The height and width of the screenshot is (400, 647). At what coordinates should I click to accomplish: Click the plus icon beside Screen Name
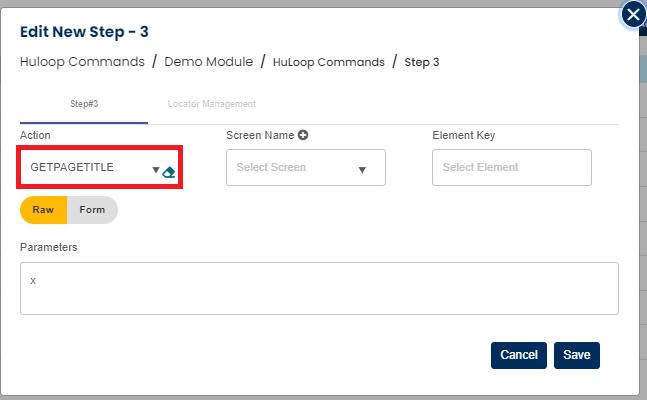(302, 136)
